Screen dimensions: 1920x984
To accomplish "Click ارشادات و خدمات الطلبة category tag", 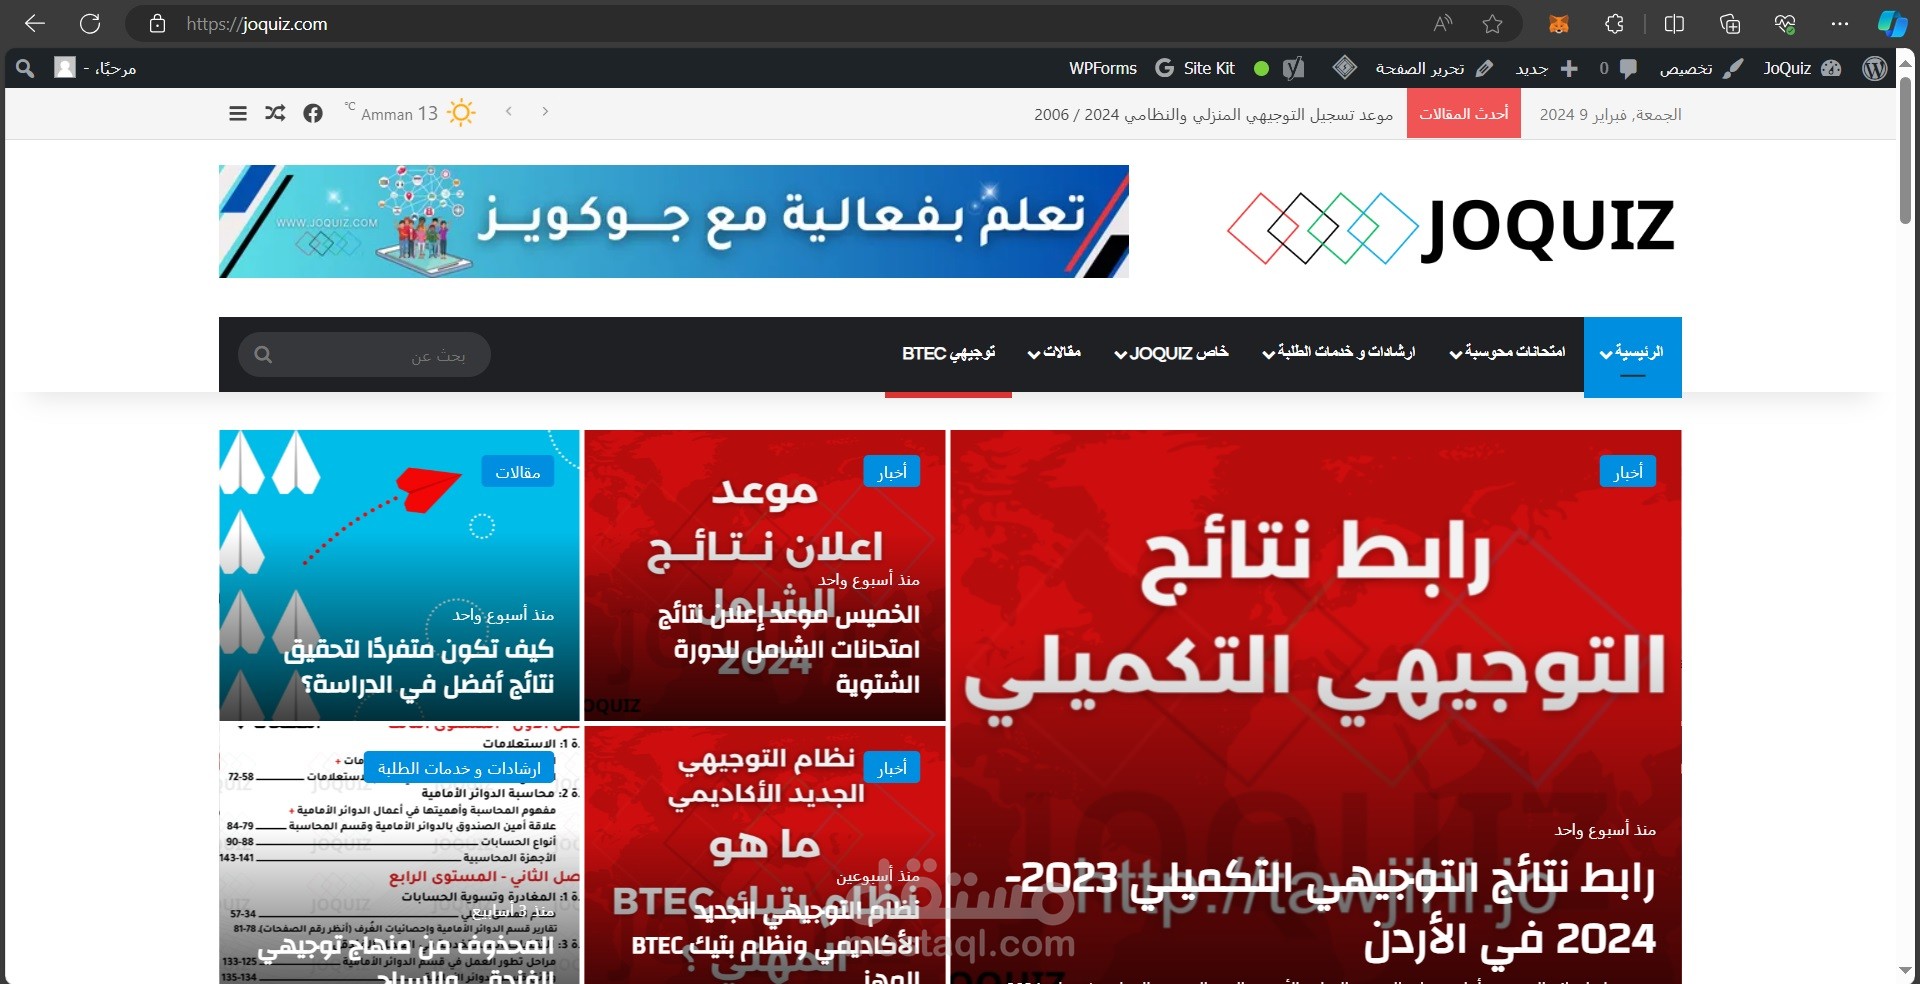I will [459, 768].
